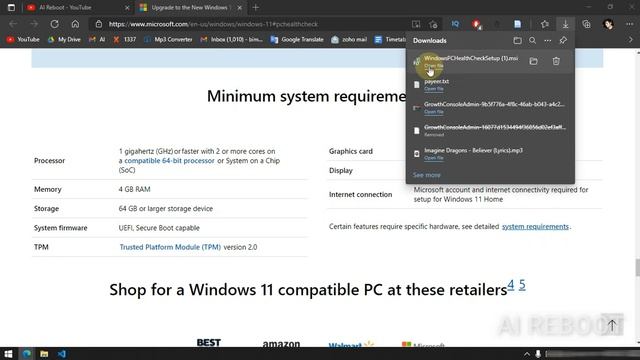
Task: Search downloads in Downloads panel
Action: pos(532,40)
